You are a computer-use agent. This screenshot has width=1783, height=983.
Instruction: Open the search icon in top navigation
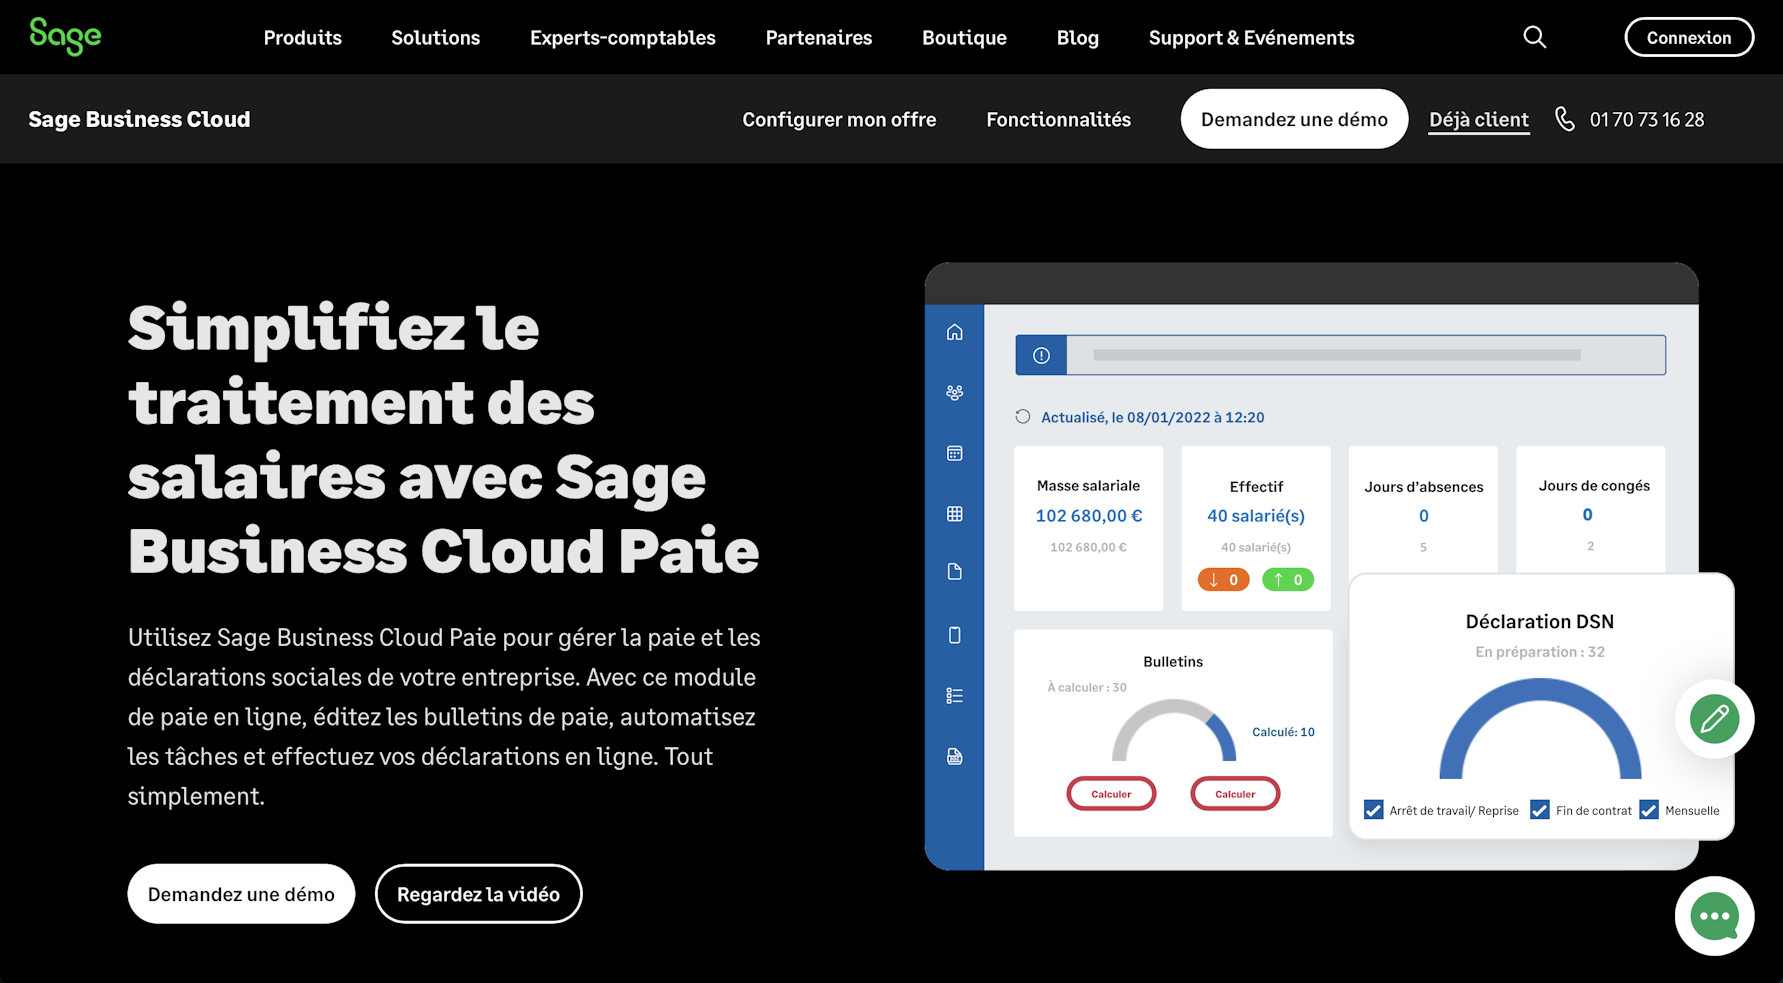pos(1535,37)
